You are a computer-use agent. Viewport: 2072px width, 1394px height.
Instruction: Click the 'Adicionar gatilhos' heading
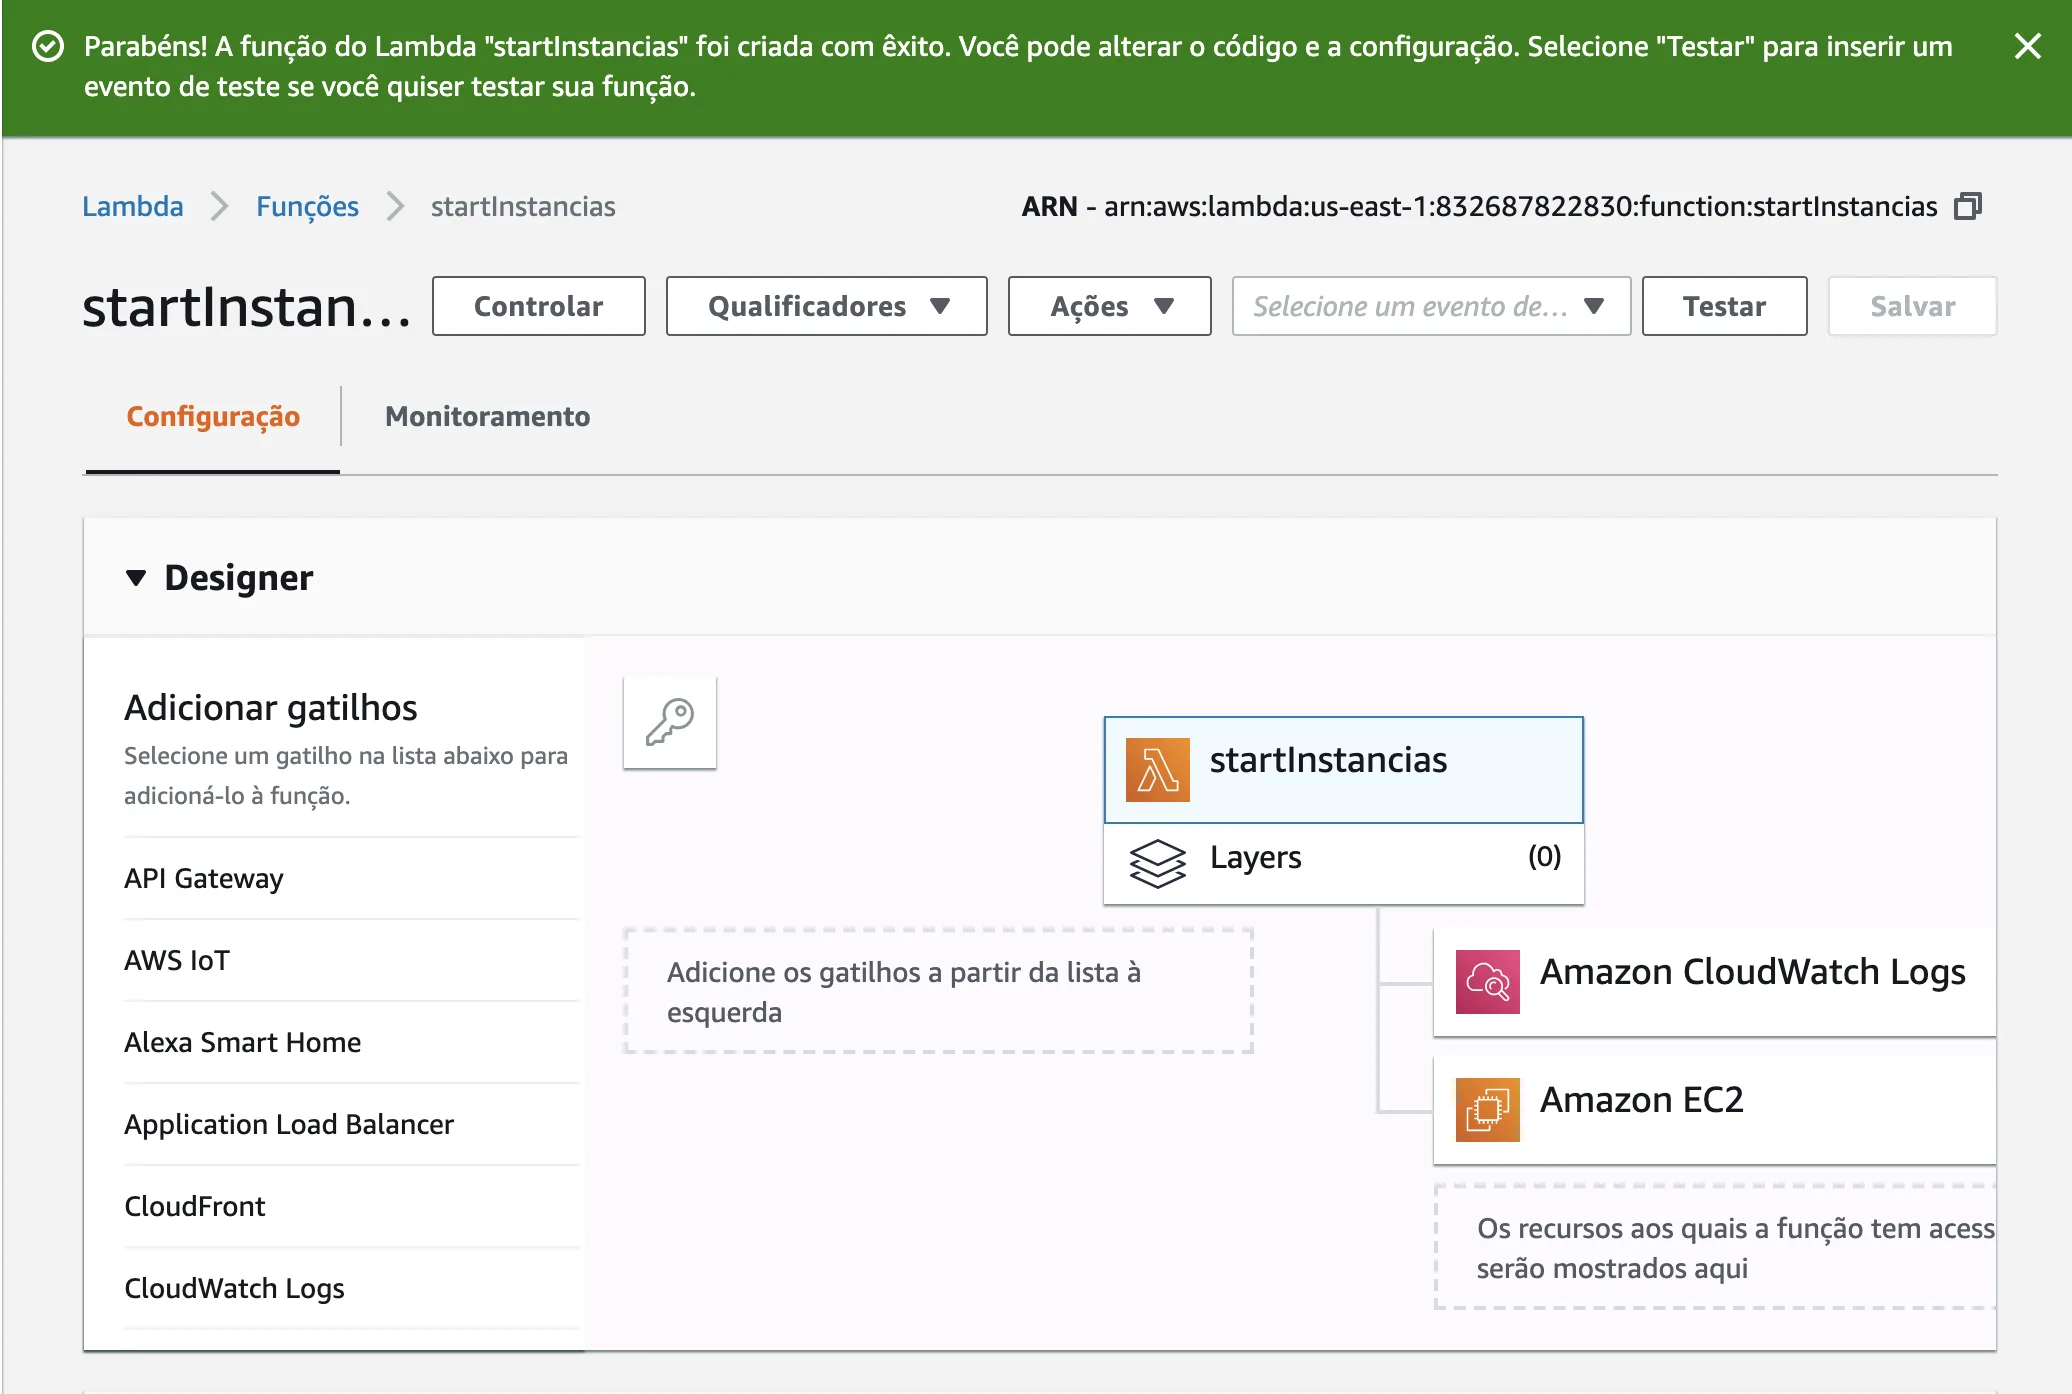pyautogui.click(x=271, y=707)
